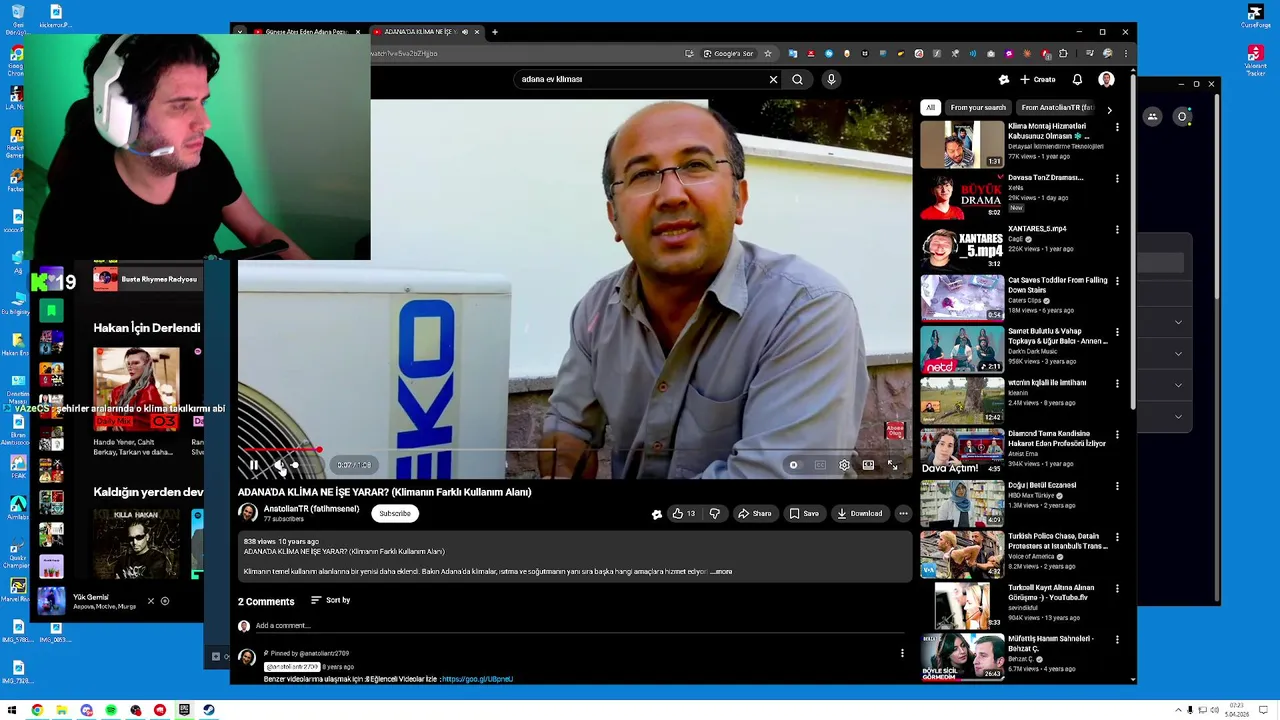Open Chrome three-dot menu
The image size is (1280, 720).
(1125, 54)
